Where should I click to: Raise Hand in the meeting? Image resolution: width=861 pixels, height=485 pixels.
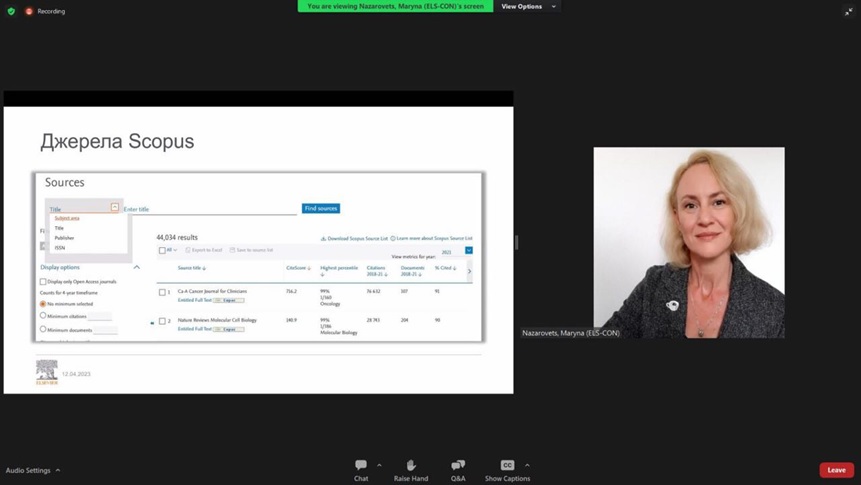pyautogui.click(x=411, y=470)
